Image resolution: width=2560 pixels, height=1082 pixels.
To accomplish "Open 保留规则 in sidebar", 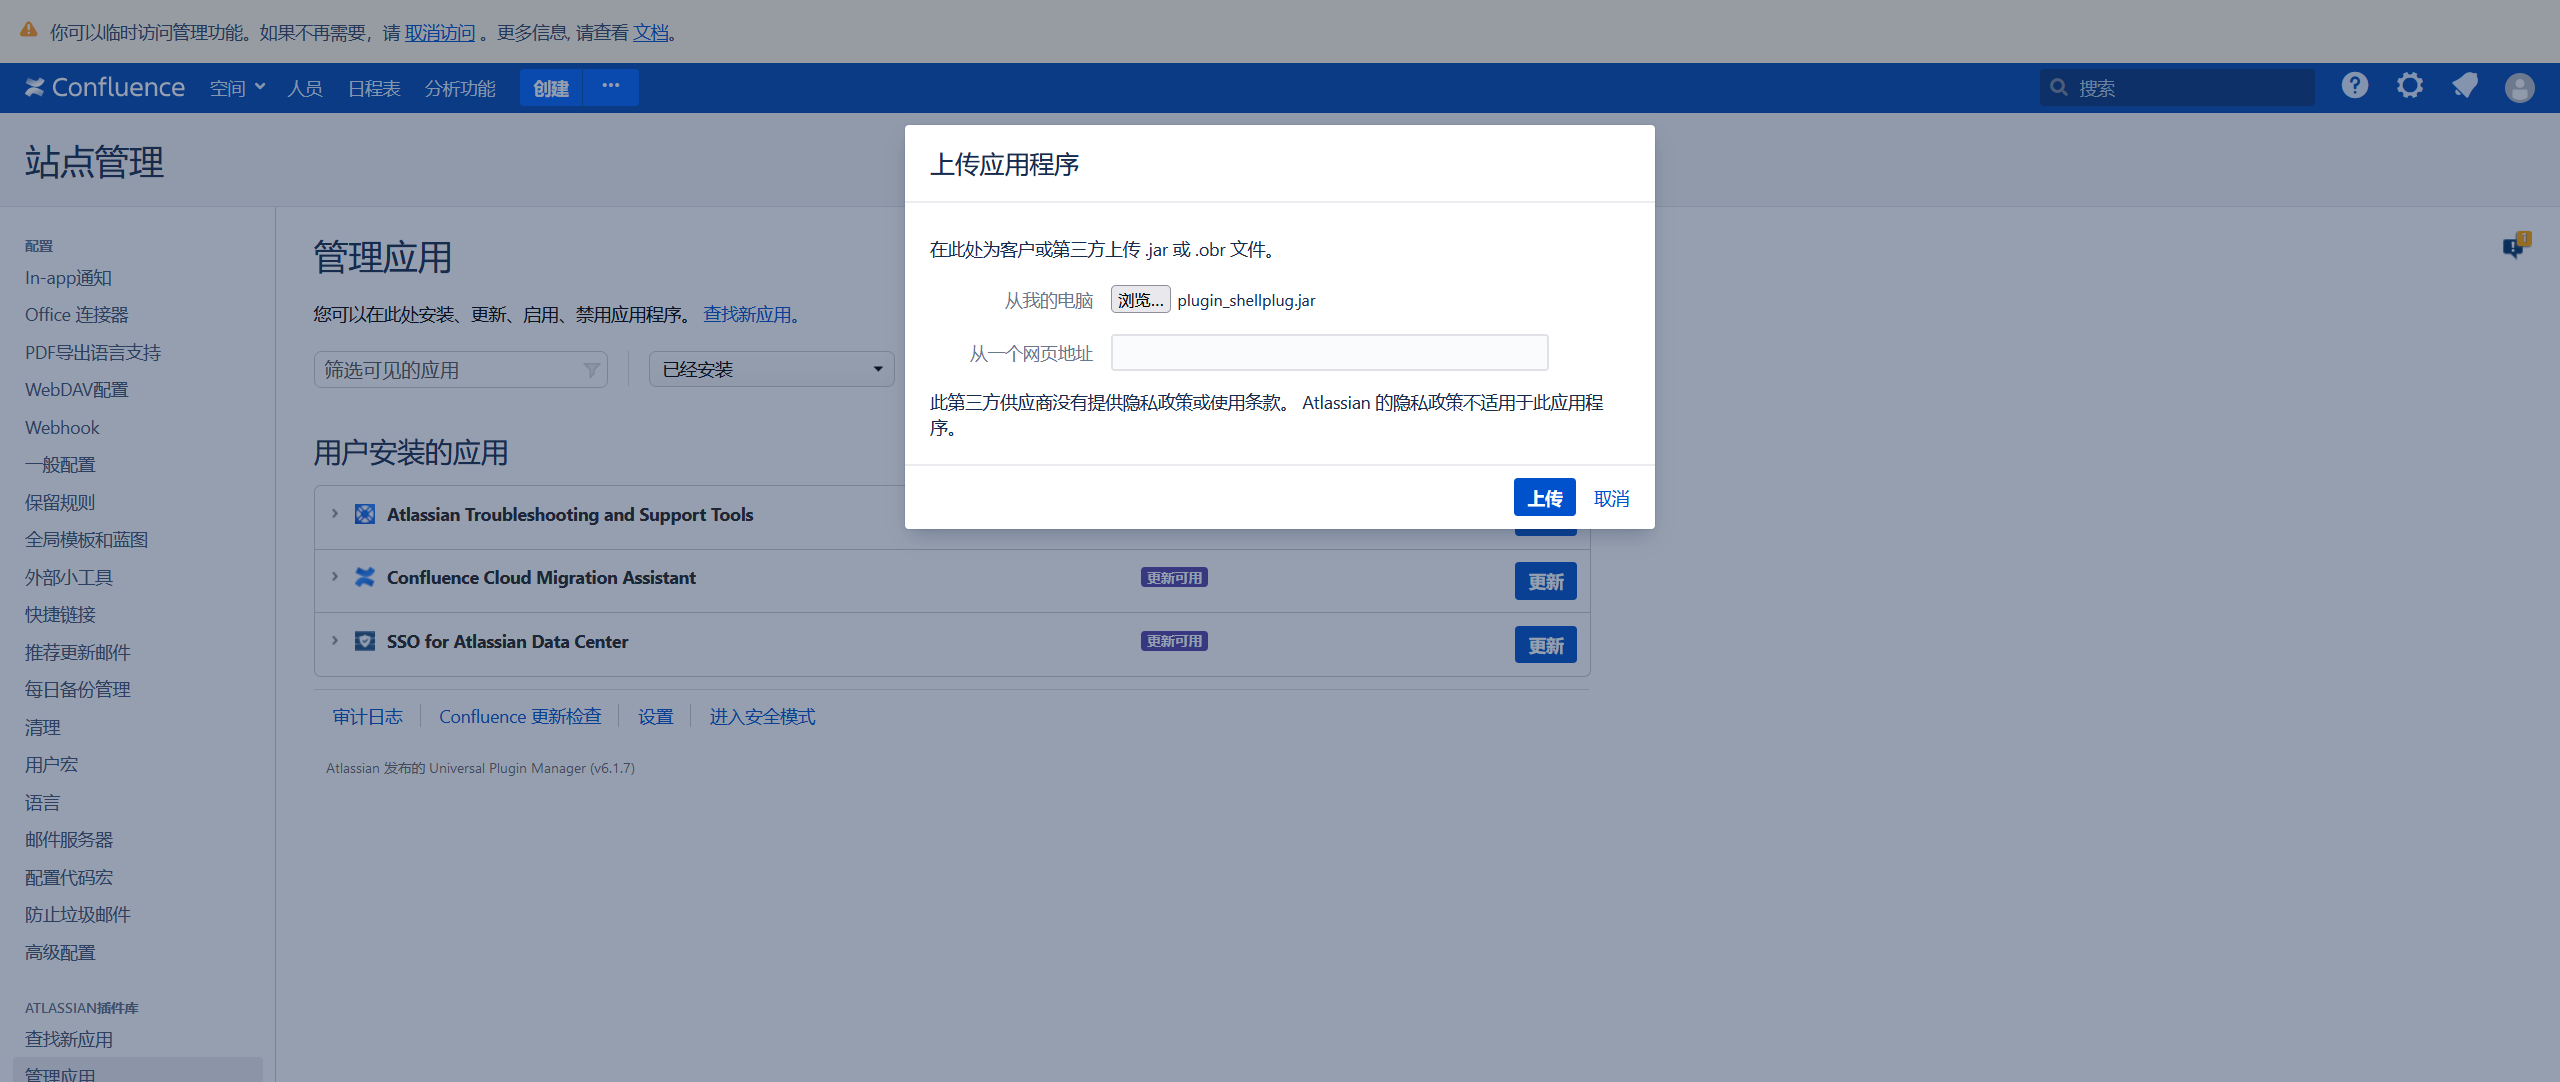I will pyautogui.click(x=60, y=502).
